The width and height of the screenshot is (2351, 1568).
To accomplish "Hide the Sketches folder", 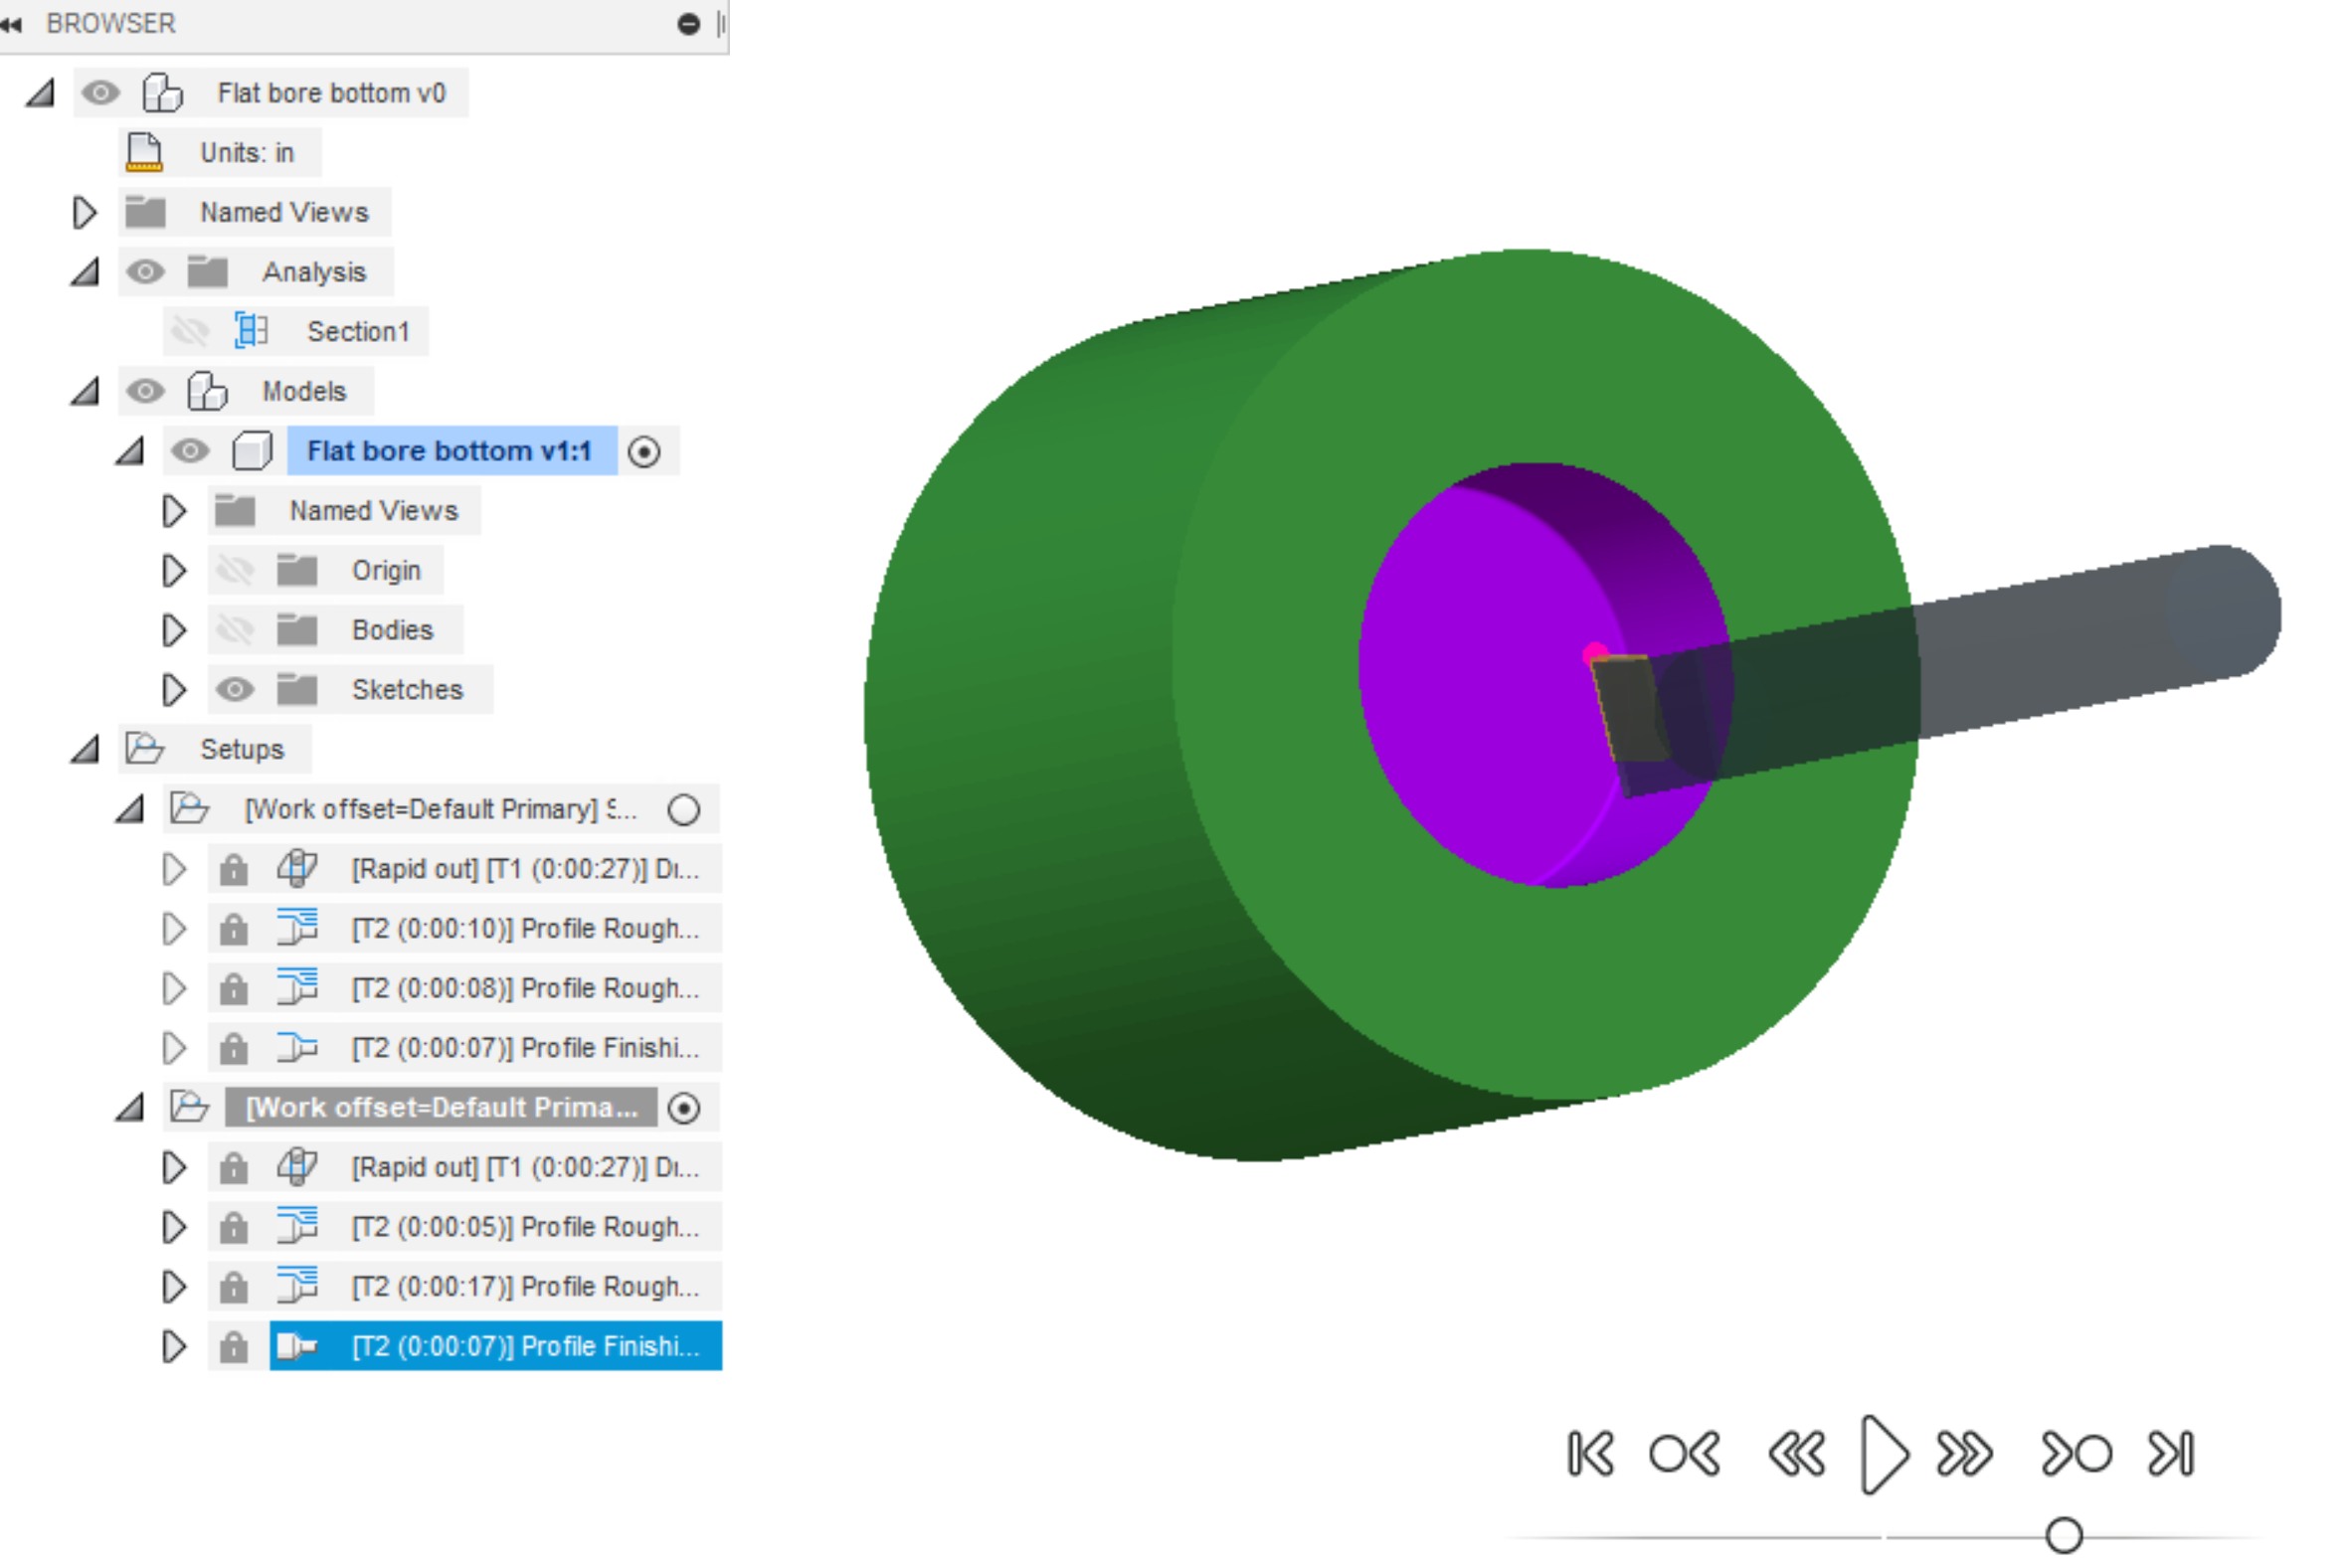I will (x=235, y=689).
